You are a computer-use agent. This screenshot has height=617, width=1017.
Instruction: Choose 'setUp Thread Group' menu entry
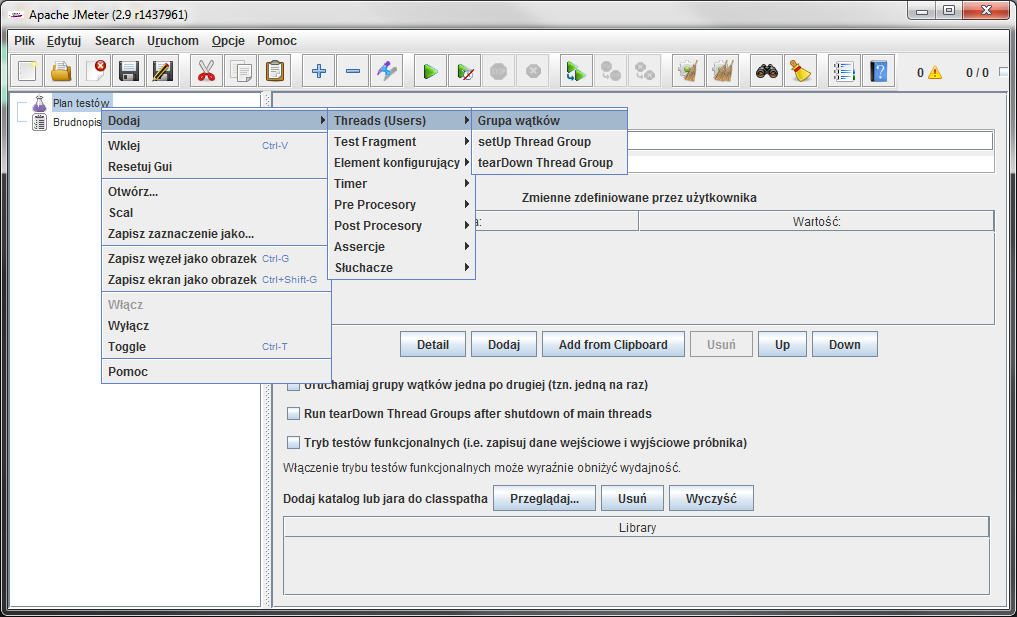549,141
